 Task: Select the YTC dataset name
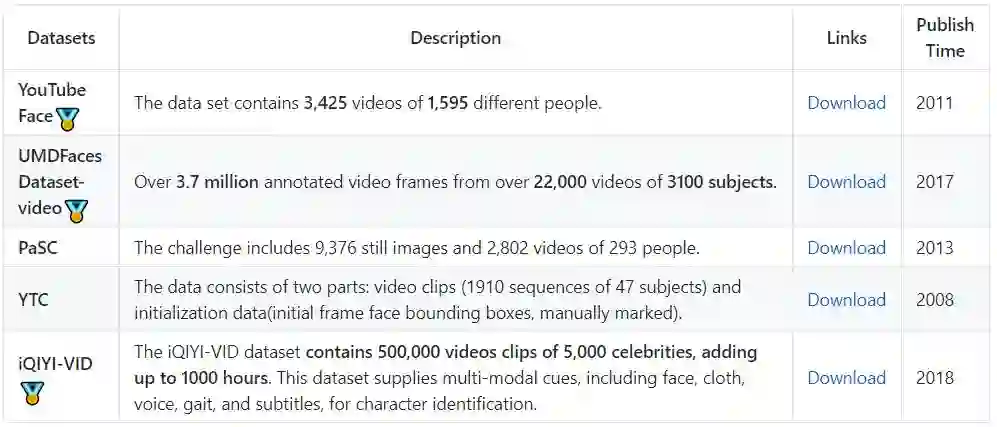[x=34, y=299]
